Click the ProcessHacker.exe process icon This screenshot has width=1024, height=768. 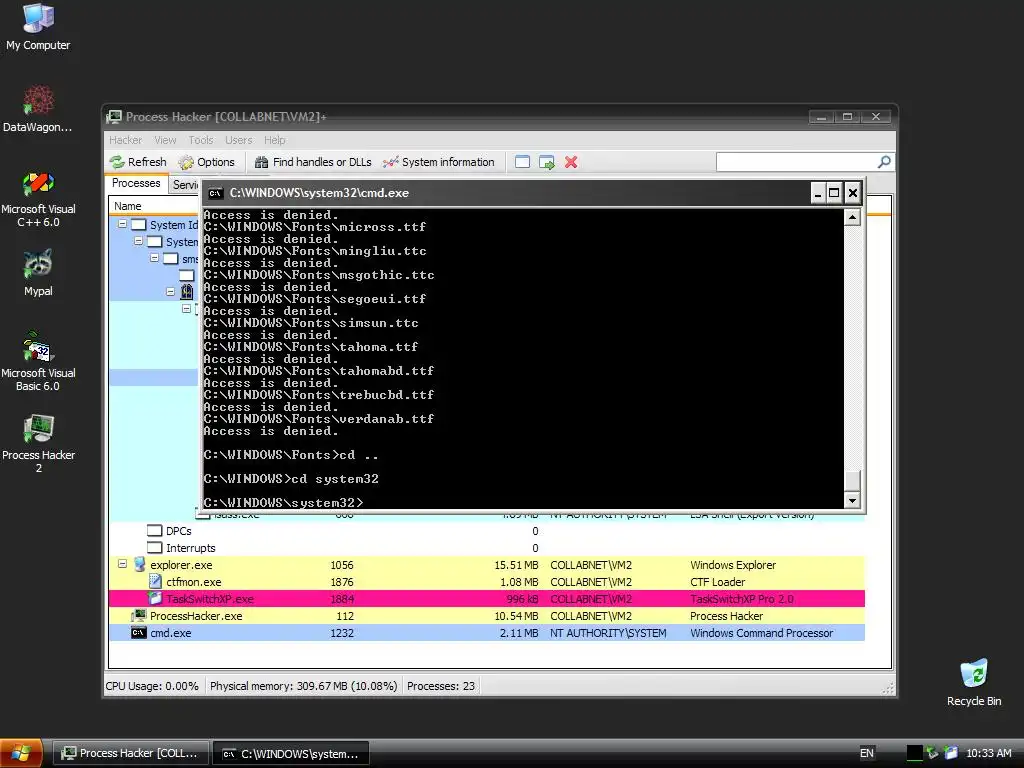coord(138,615)
